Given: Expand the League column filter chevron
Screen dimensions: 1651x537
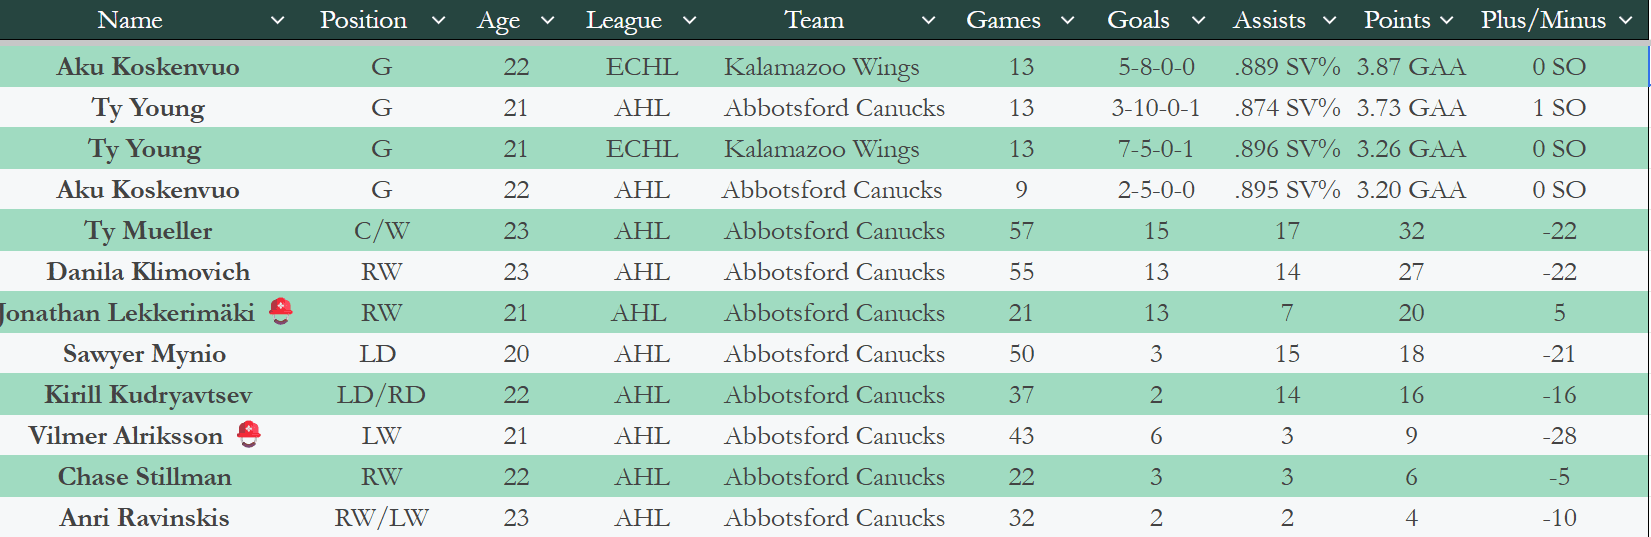Looking at the screenshot, I should [689, 21].
